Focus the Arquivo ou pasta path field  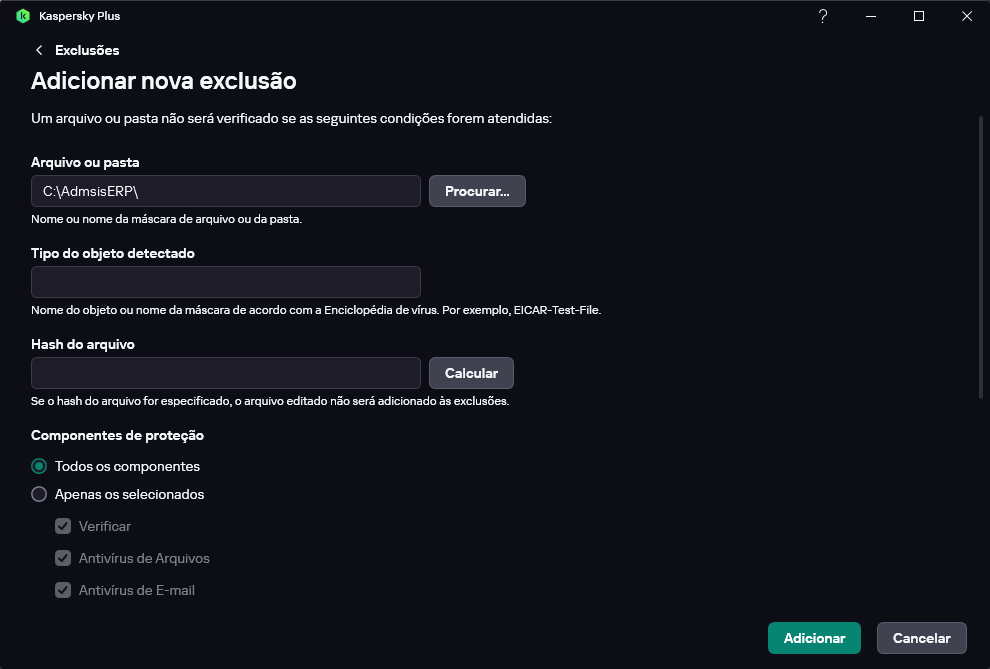click(225, 191)
